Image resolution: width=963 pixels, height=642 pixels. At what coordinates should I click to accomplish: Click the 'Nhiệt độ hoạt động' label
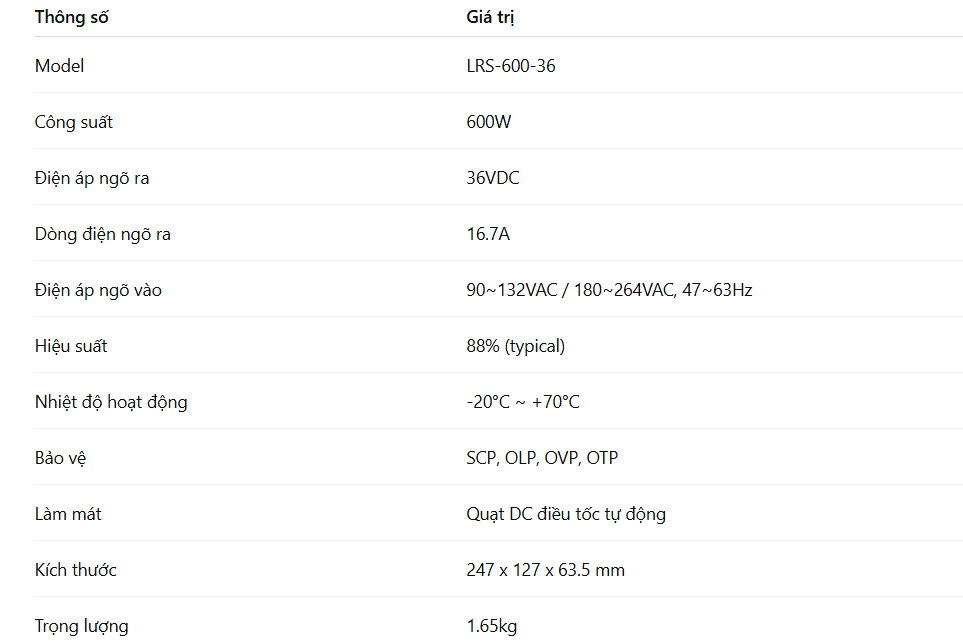[111, 402]
